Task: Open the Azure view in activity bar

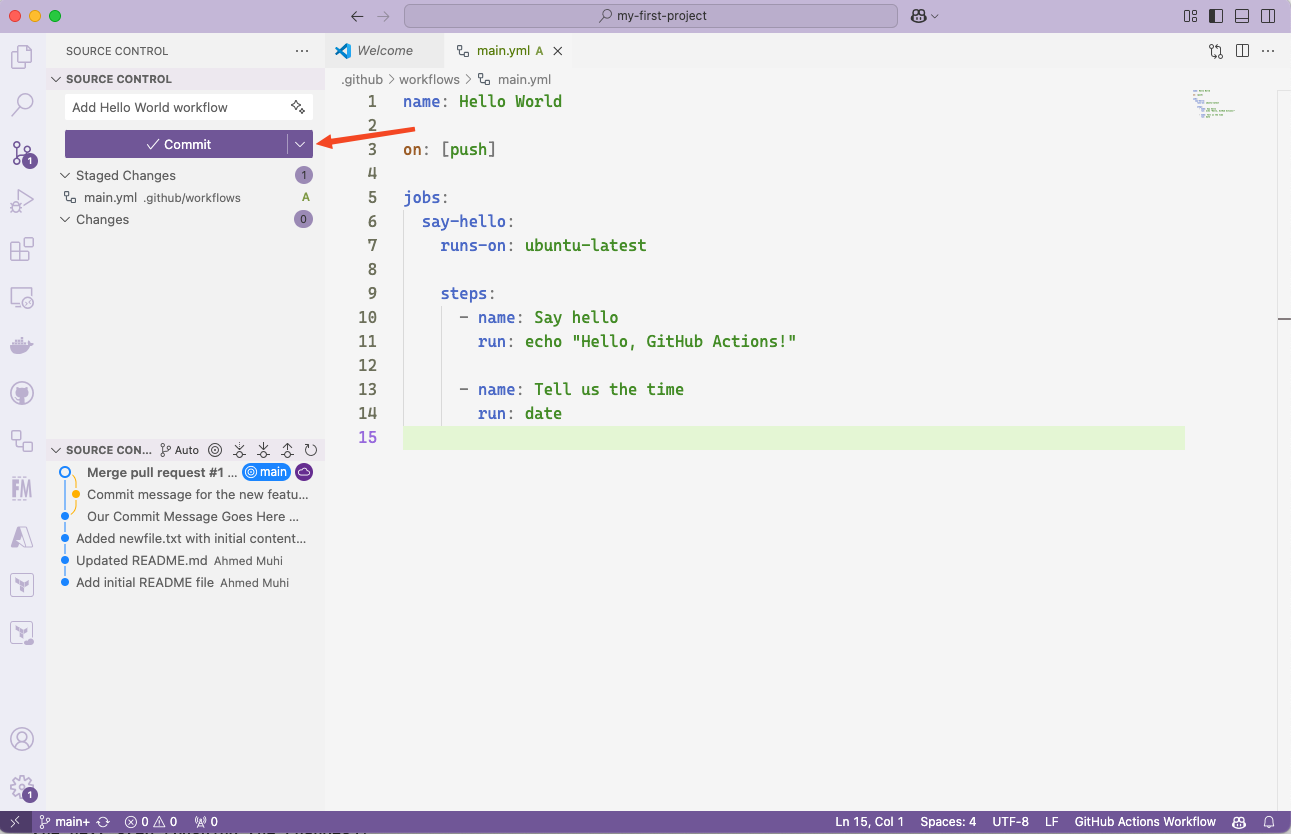Action: (22, 536)
